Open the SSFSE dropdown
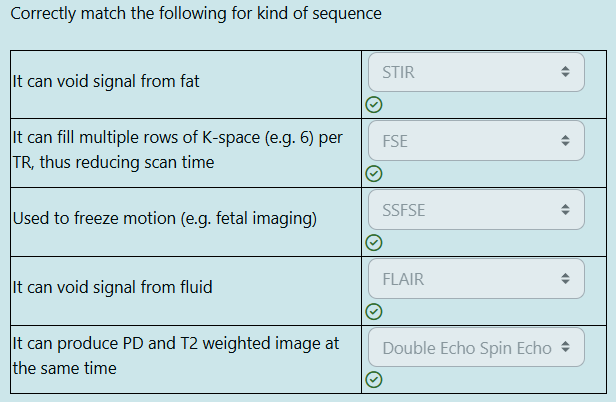The width and height of the screenshot is (616, 402). pyautogui.click(x=476, y=210)
